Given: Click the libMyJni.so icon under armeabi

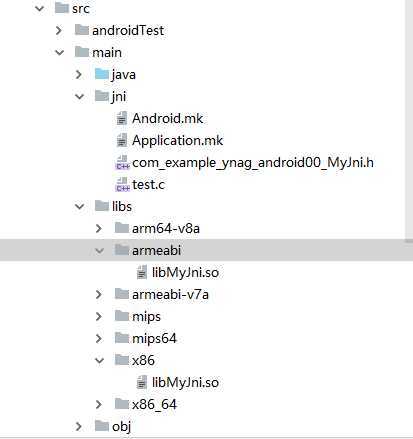Looking at the screenshot, I should click(x=142, y=272).
